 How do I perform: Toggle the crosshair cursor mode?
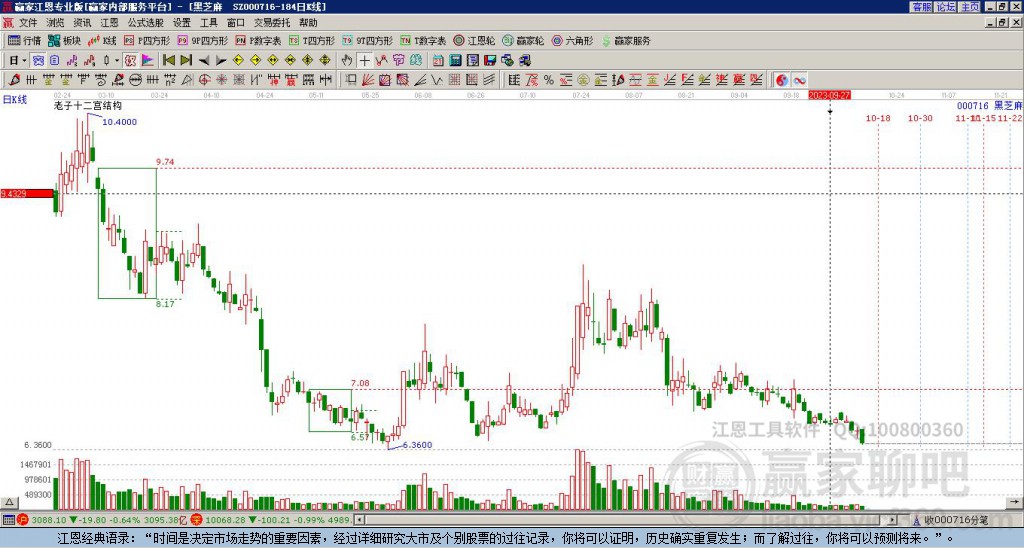coord(364,61)
